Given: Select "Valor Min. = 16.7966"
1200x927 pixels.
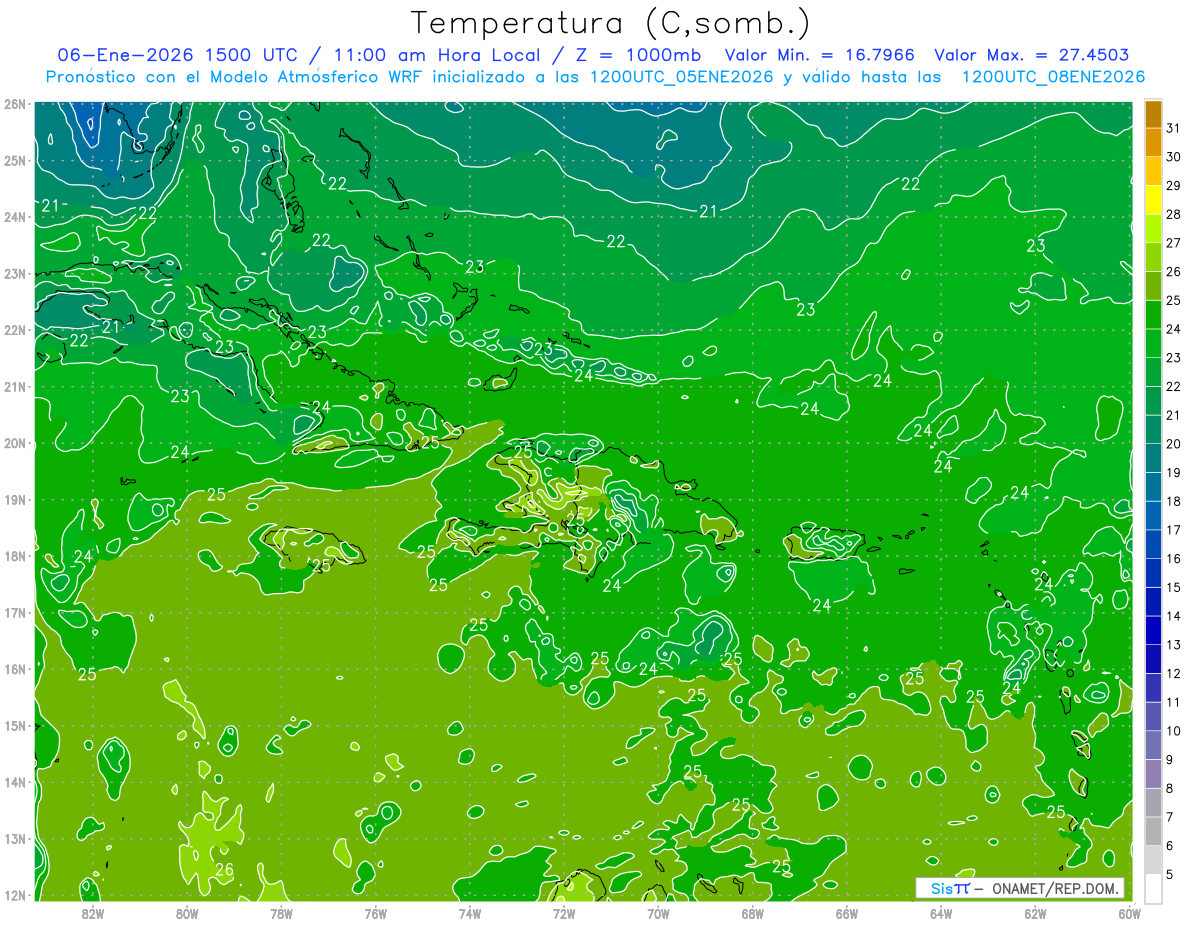Looking at the screenshot, I should point(821,55).
